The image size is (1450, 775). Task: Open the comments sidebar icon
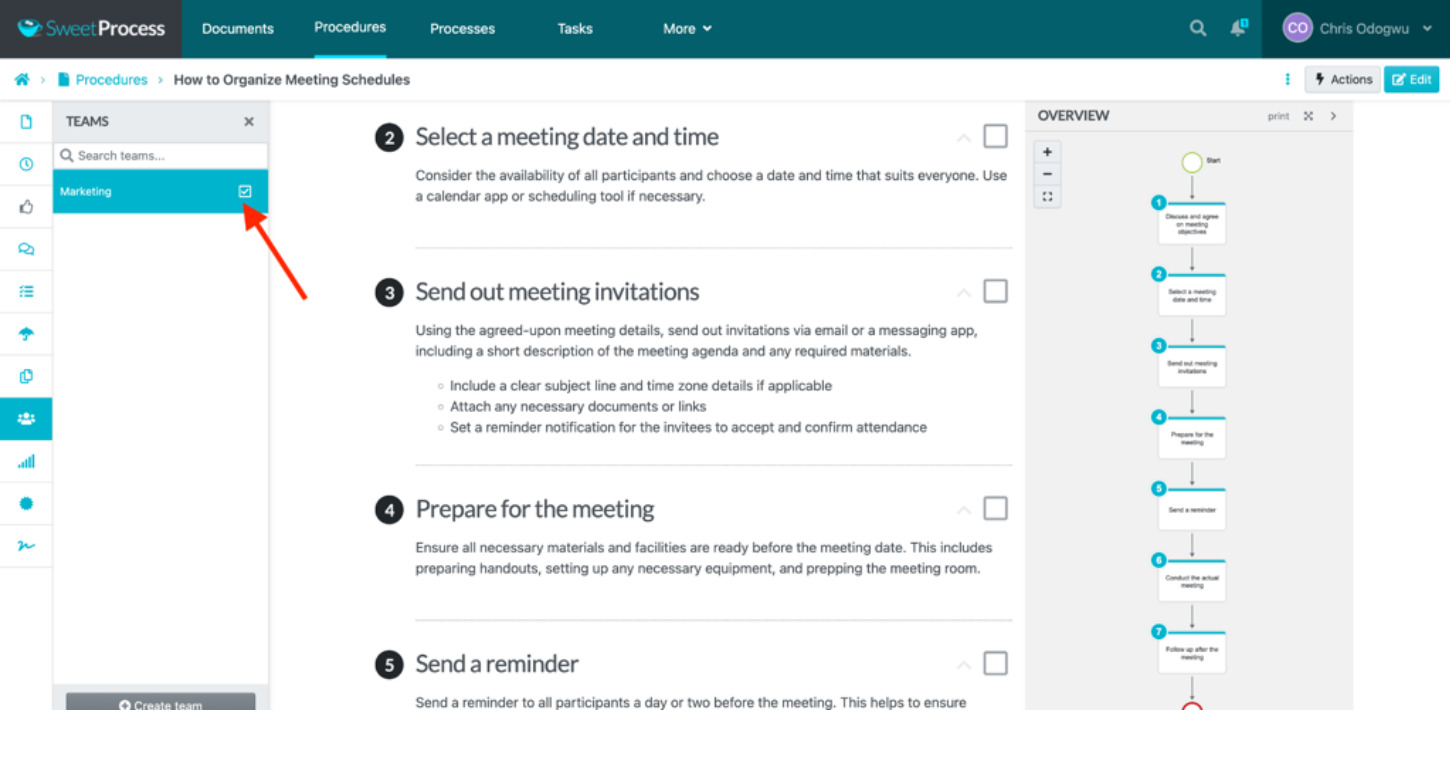coord(26,249)
